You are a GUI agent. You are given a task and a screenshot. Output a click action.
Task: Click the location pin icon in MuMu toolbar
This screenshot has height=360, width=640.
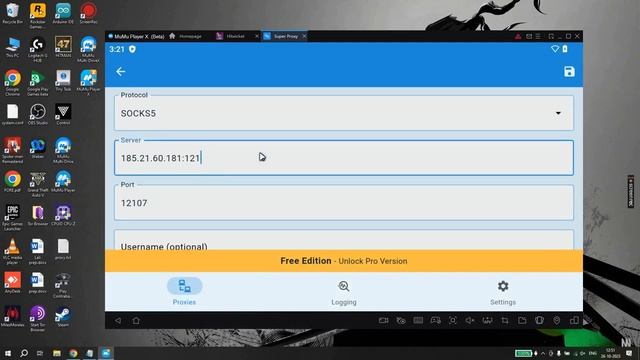(556, 321)
